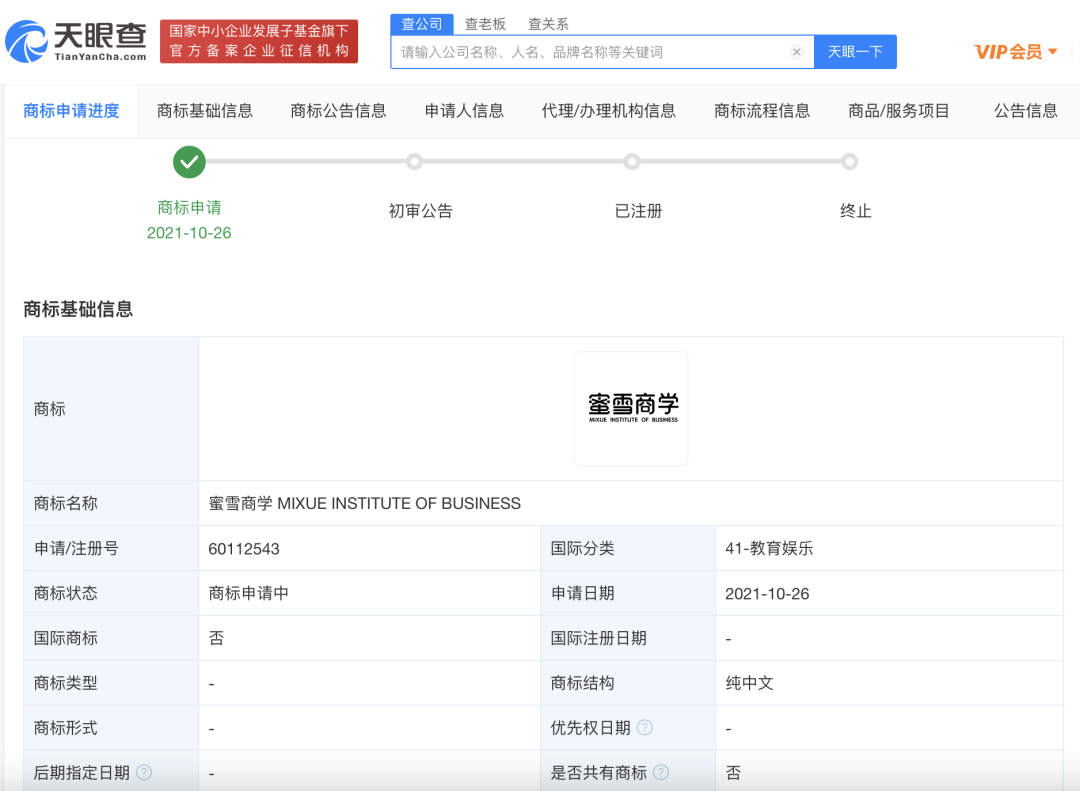Click the 商标结构 label cell
The height and width of the screenshot is (791, 1080).
point(627,683)
